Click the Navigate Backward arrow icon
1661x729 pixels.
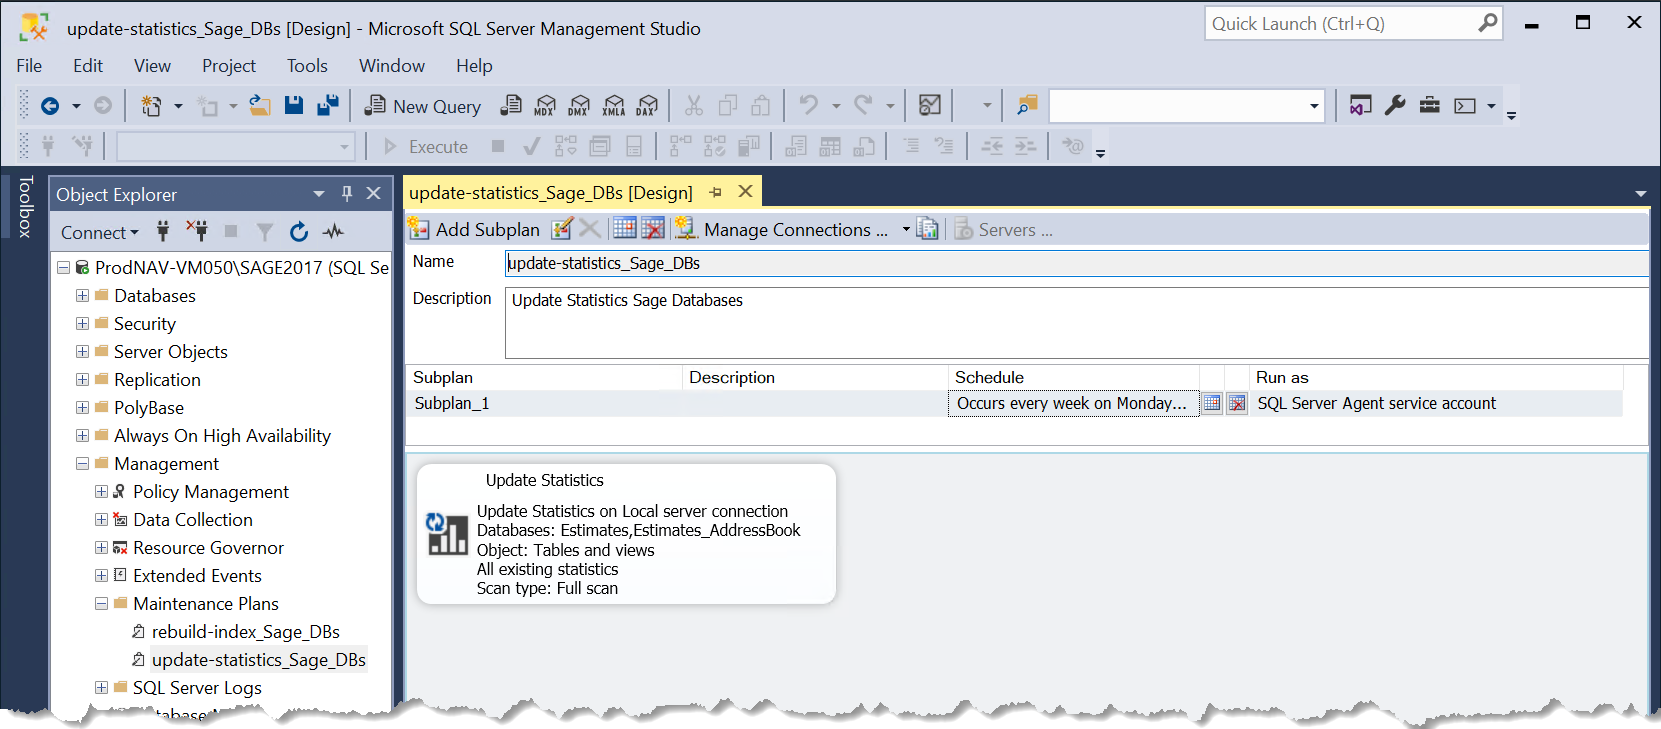click(50, 105)
